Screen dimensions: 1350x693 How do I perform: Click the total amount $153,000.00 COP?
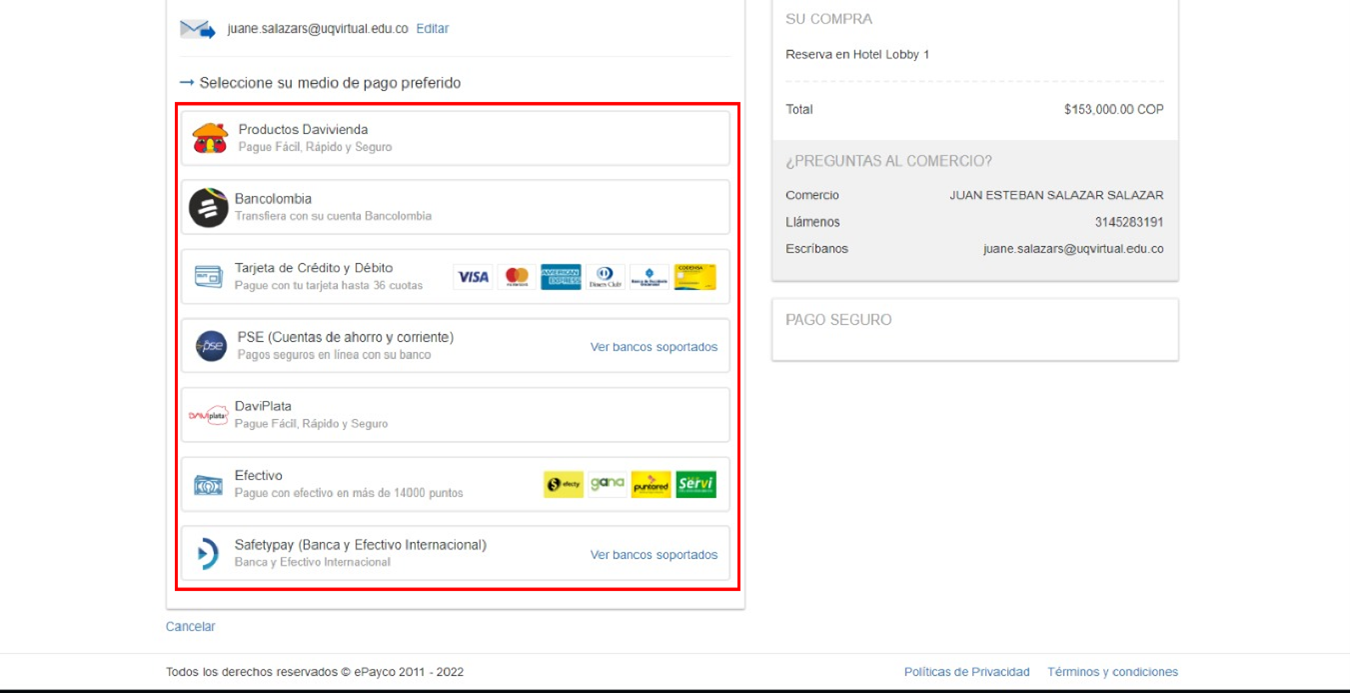(x=1114, y=110)
